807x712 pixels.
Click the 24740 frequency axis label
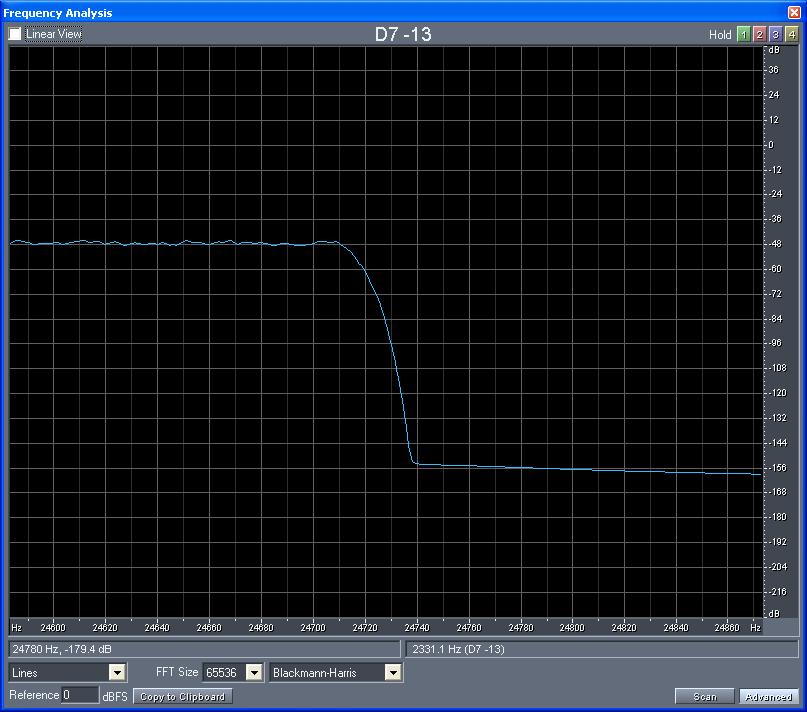(x=417, y=628)
